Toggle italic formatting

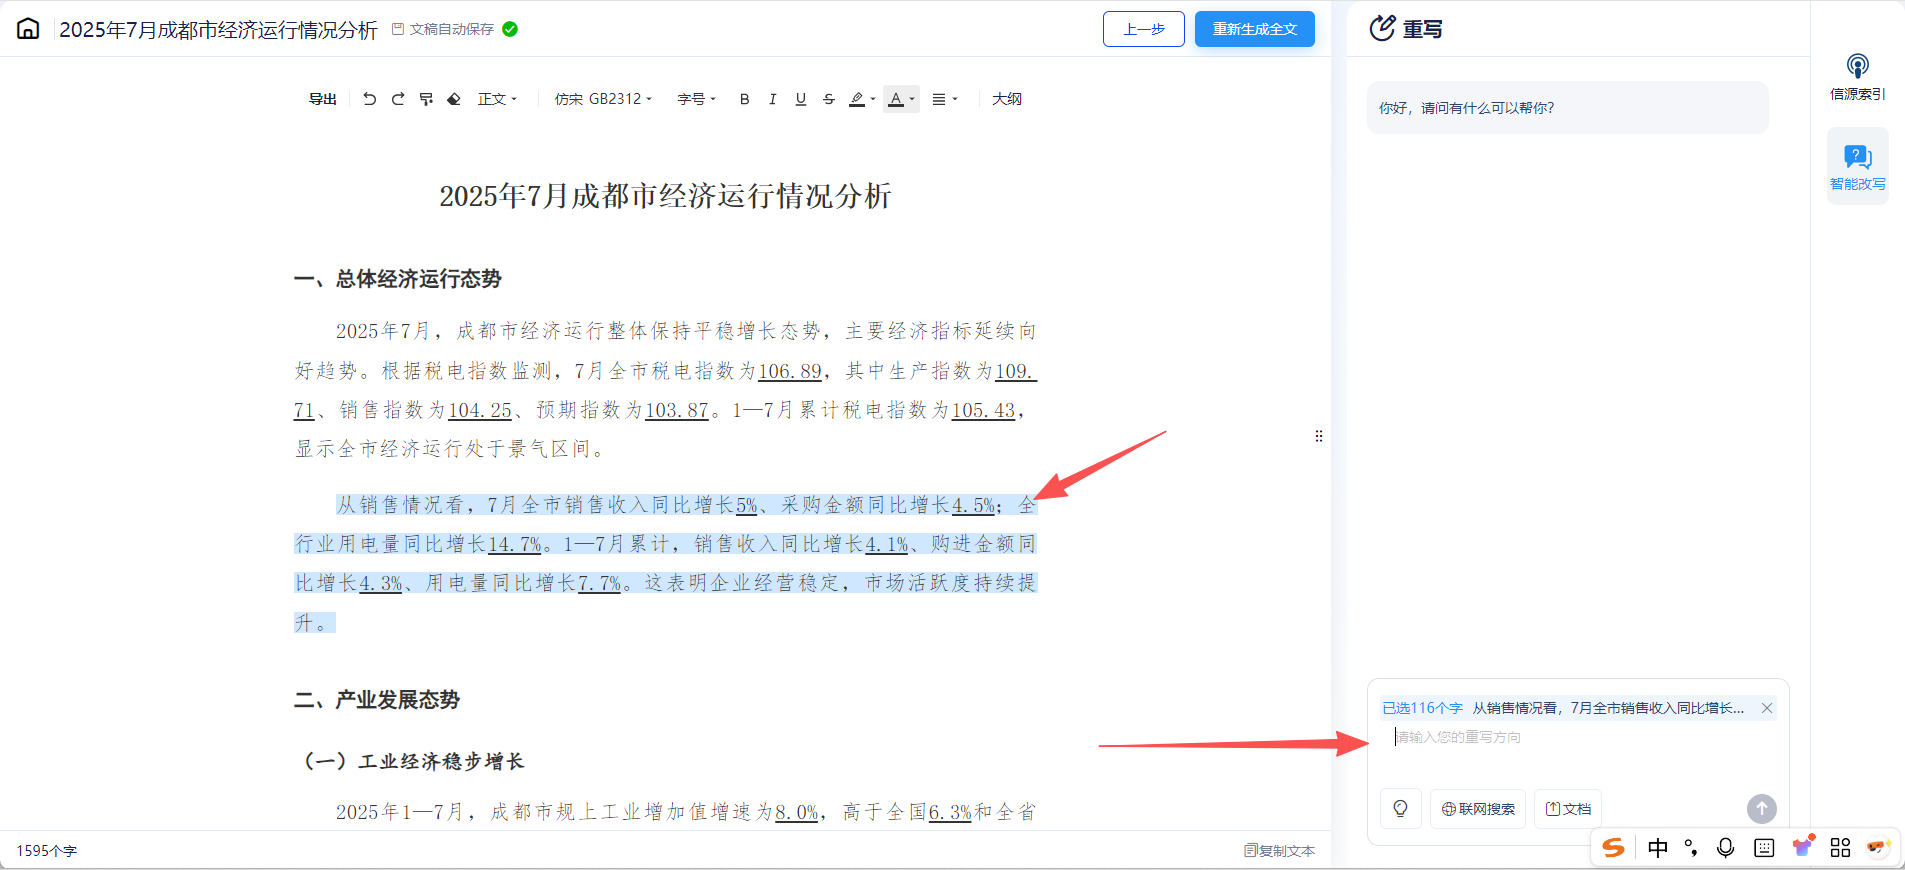tap(772, 99)
